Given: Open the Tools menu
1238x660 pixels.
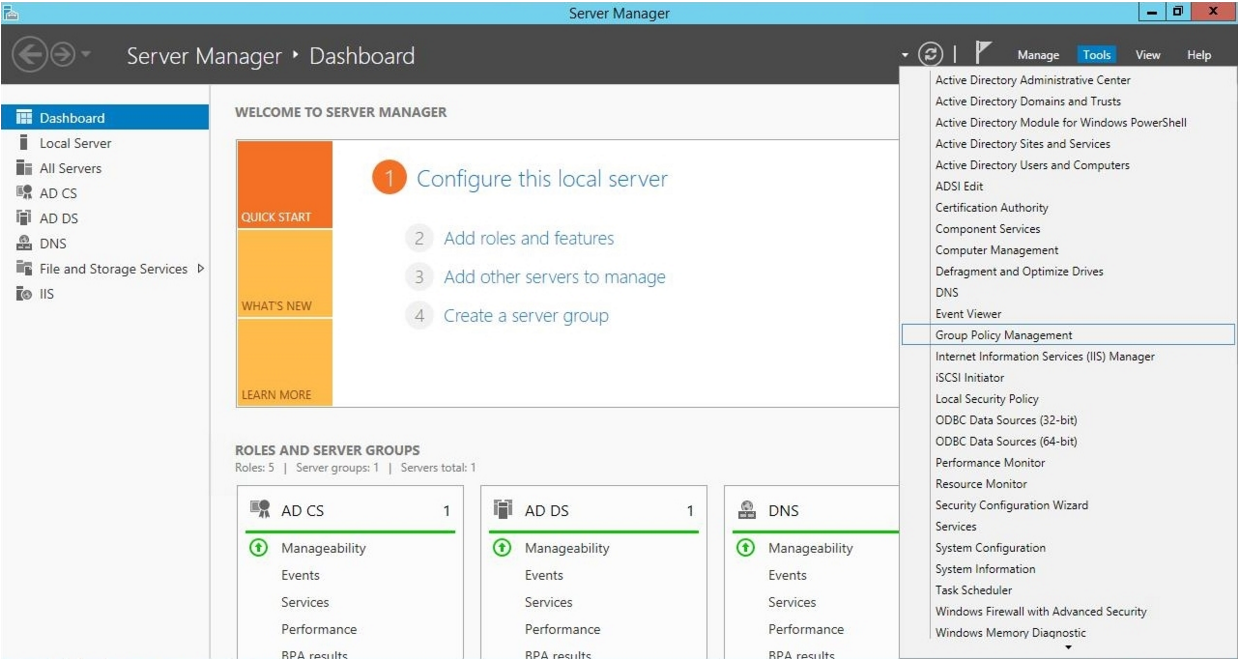Looking at the screenshot, I should click(x=1097, y=56).
